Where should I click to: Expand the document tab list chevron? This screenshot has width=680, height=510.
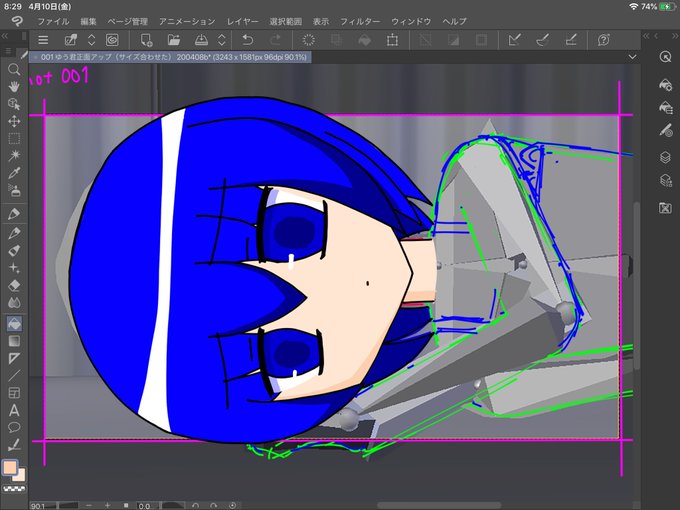(x=632, y=57)
